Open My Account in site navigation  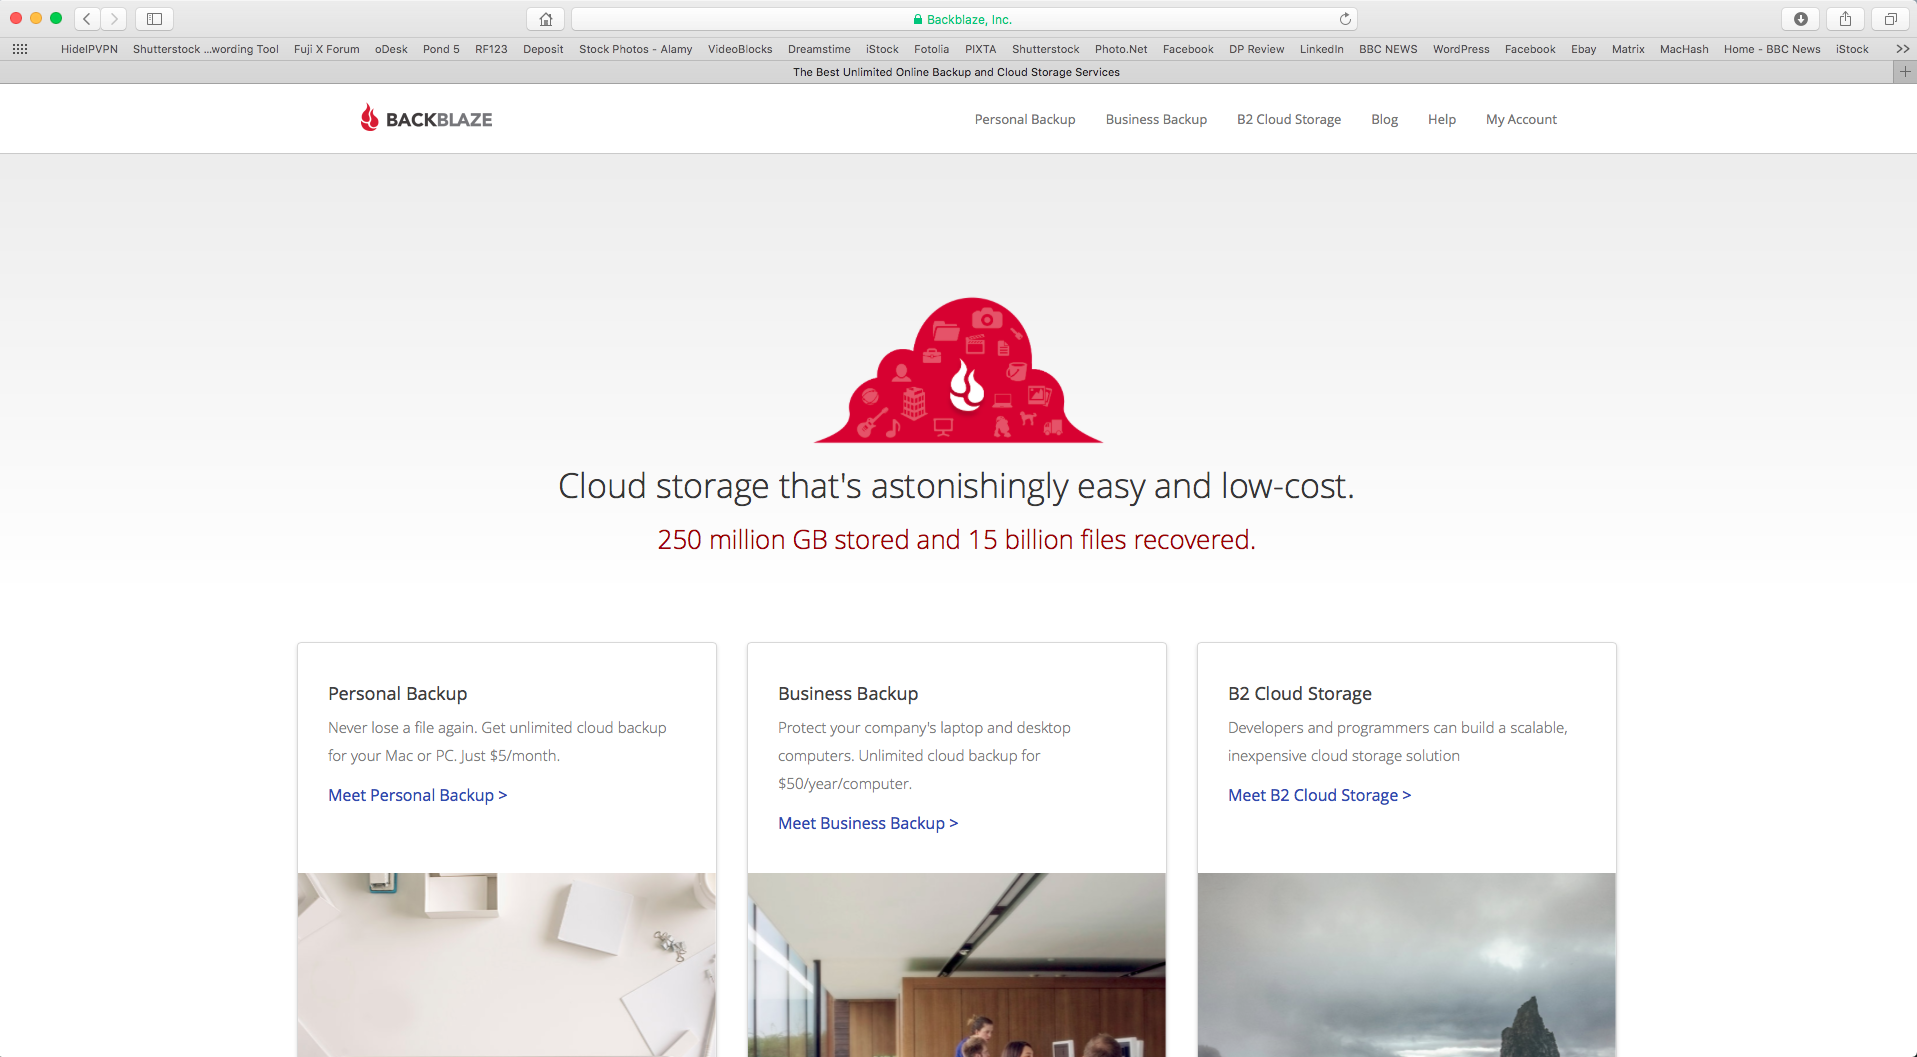pyautogui.click(x=1521, y=119)
